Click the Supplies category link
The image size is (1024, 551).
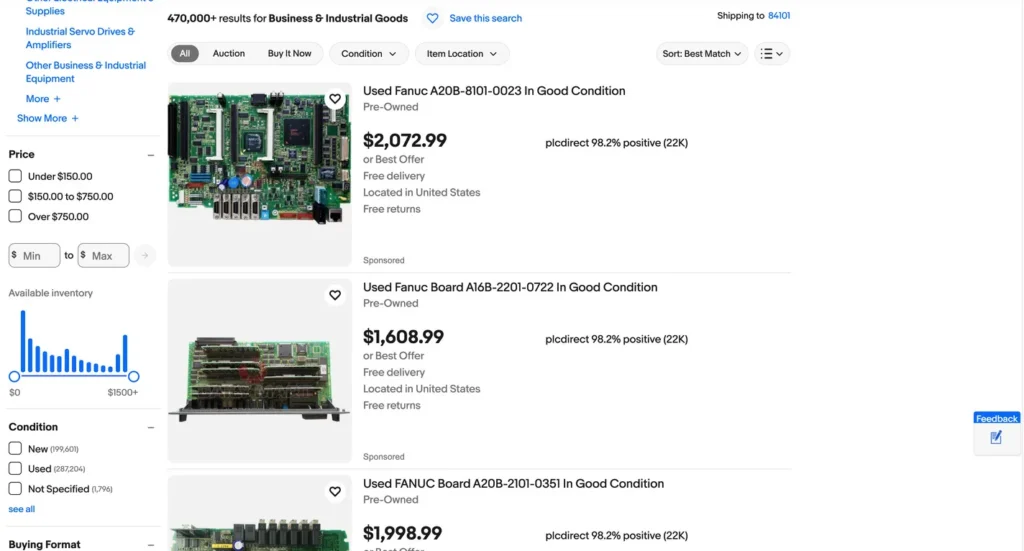tap(45, 11)
